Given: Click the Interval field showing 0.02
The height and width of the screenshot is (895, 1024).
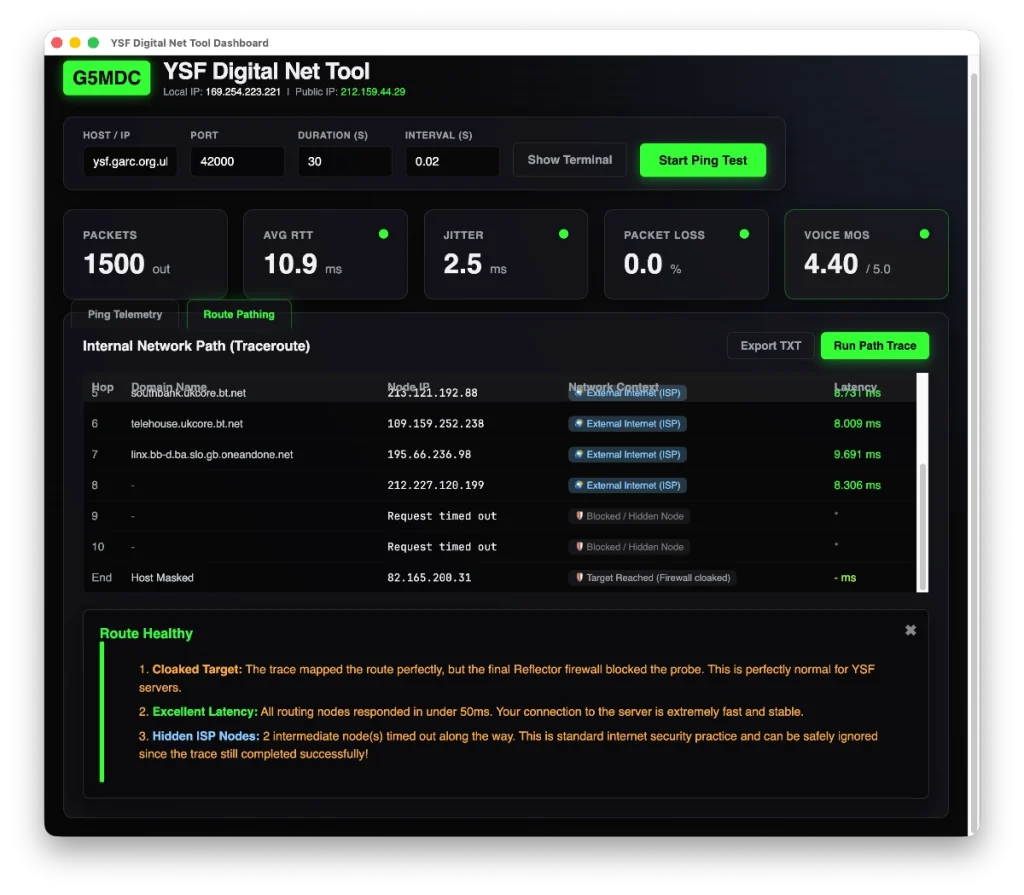Looking at the screenshot, I should click(451, 161).
